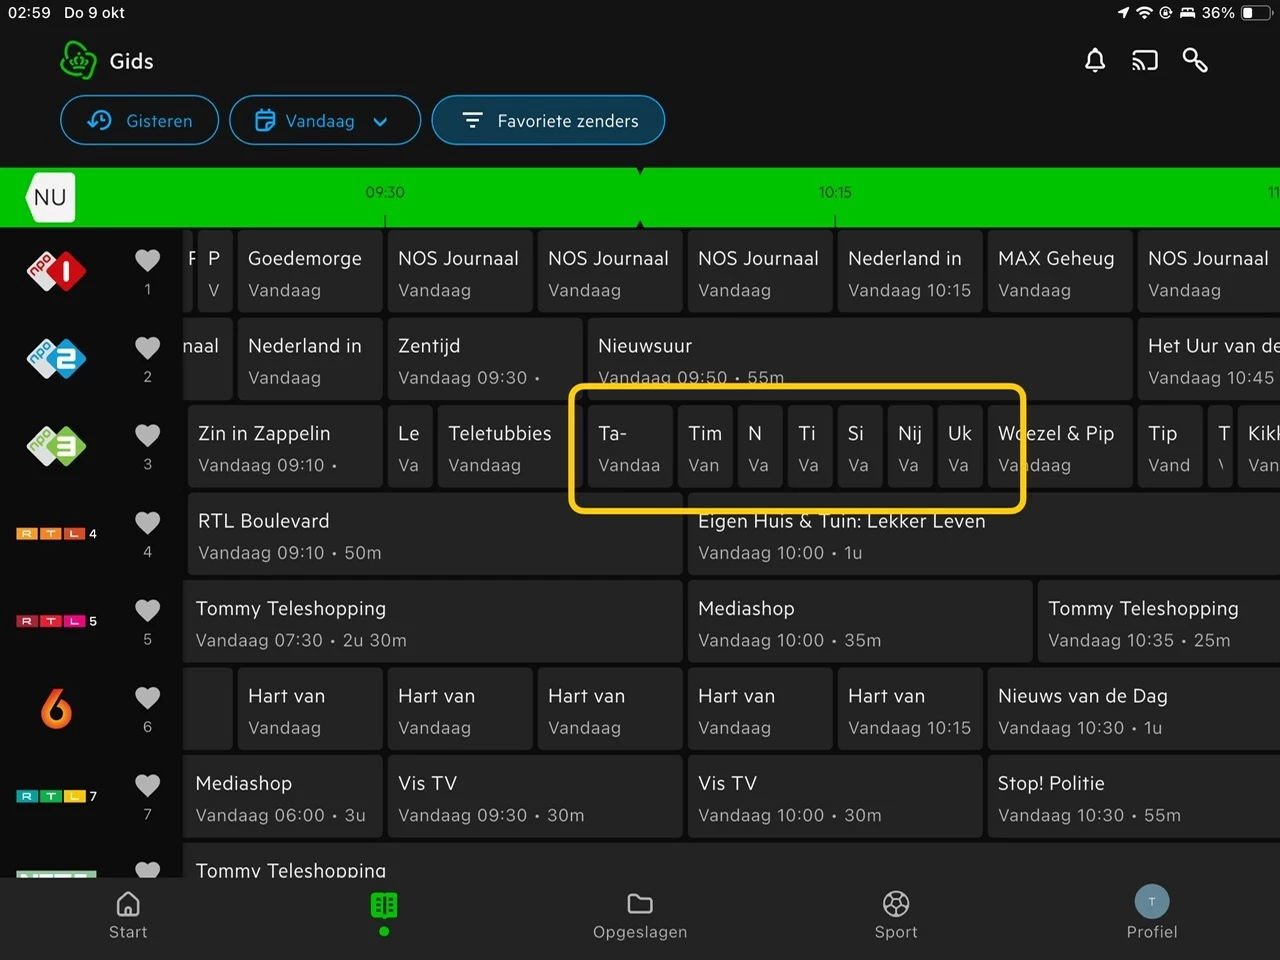Screen dimensions: 1280x960
Task: Open Nieuws van de Dag program
Action: tap(1134, 709)
